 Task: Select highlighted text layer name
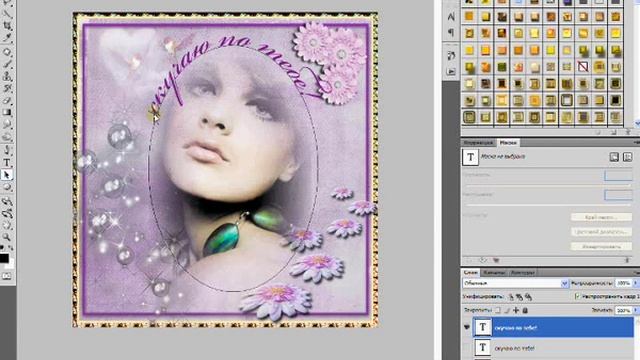[515, 328]
